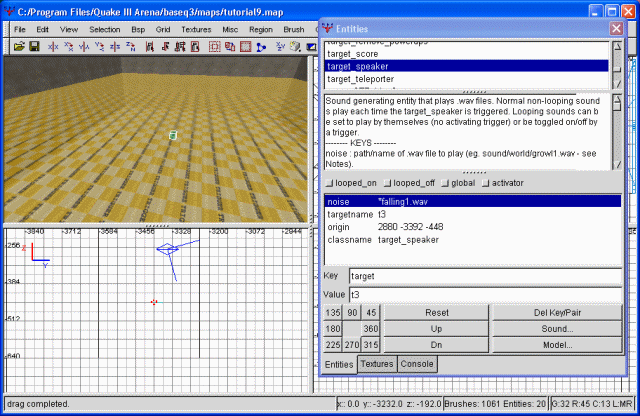Open the Sound... browser
640x416 pixels.
(557, 329)
